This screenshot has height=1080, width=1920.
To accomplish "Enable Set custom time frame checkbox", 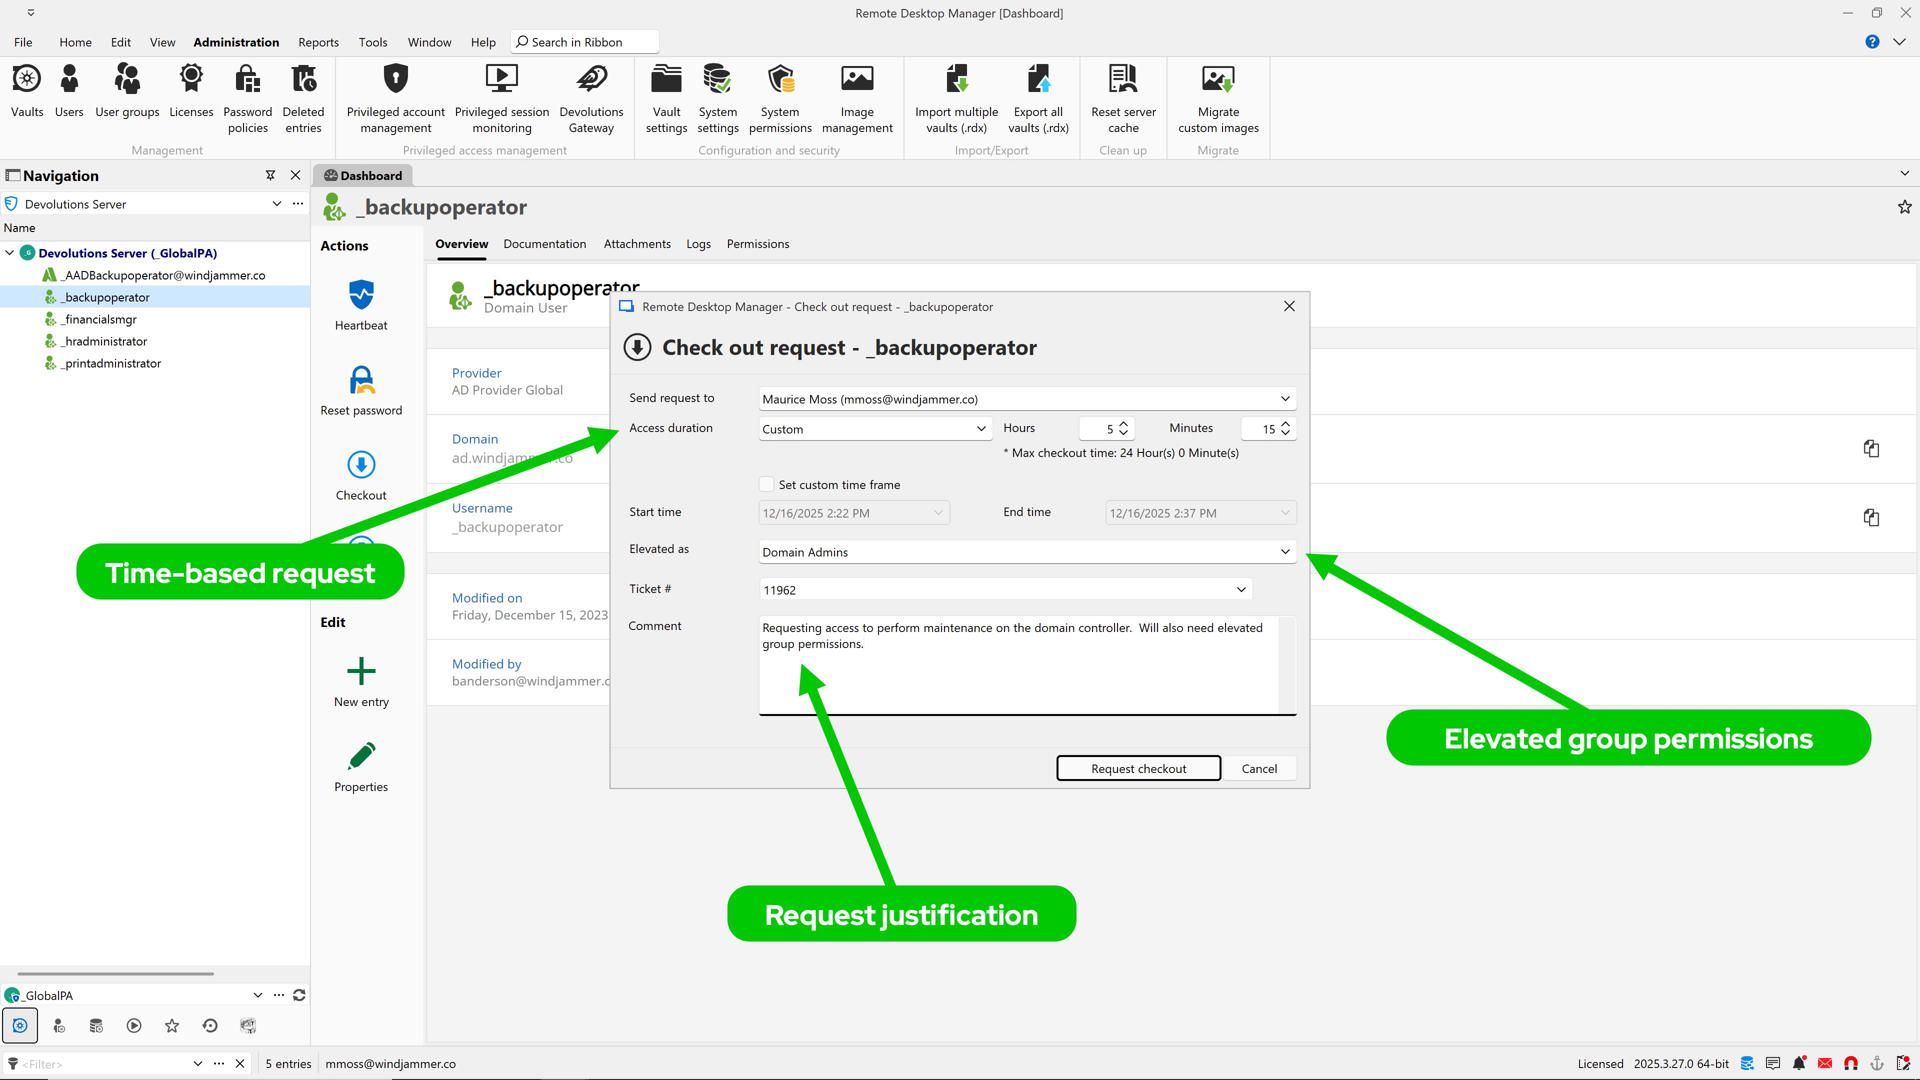I will pos(767,485).
